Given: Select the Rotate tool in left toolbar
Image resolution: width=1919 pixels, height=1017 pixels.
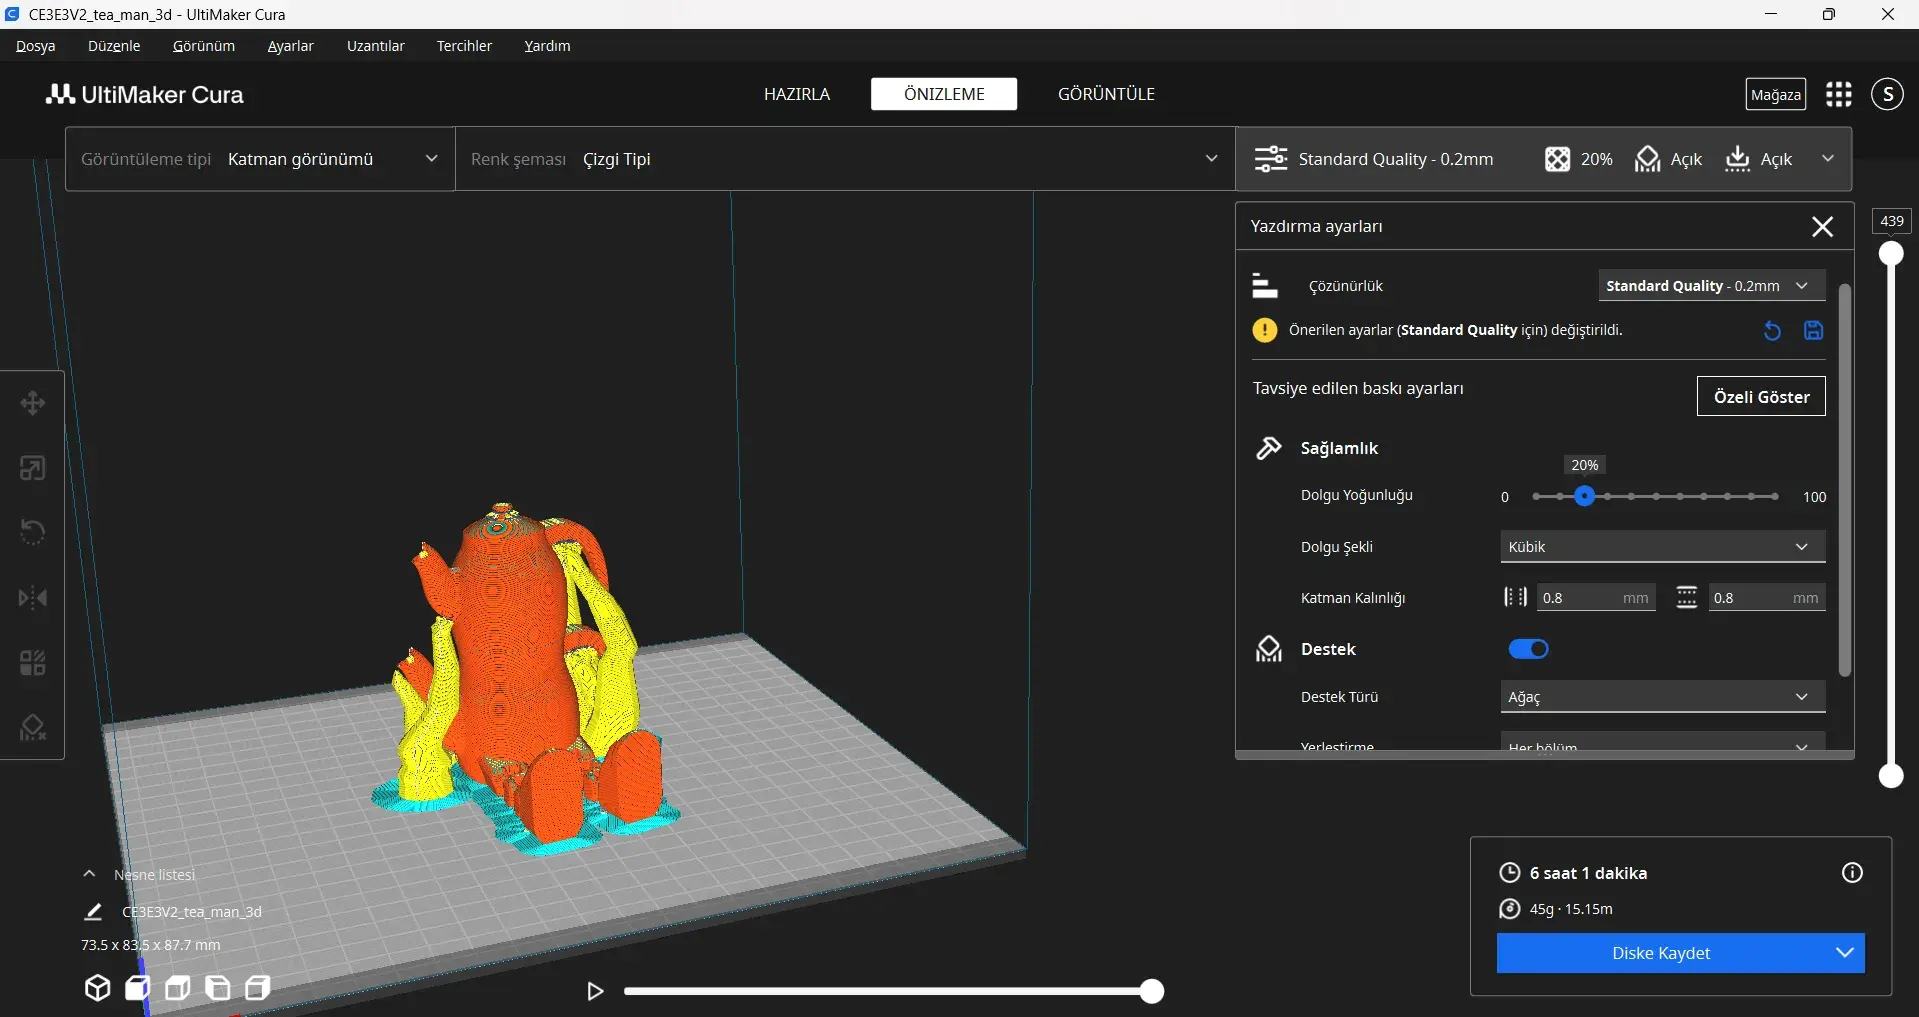Looking at the screenshot, I should coord(33,532).
